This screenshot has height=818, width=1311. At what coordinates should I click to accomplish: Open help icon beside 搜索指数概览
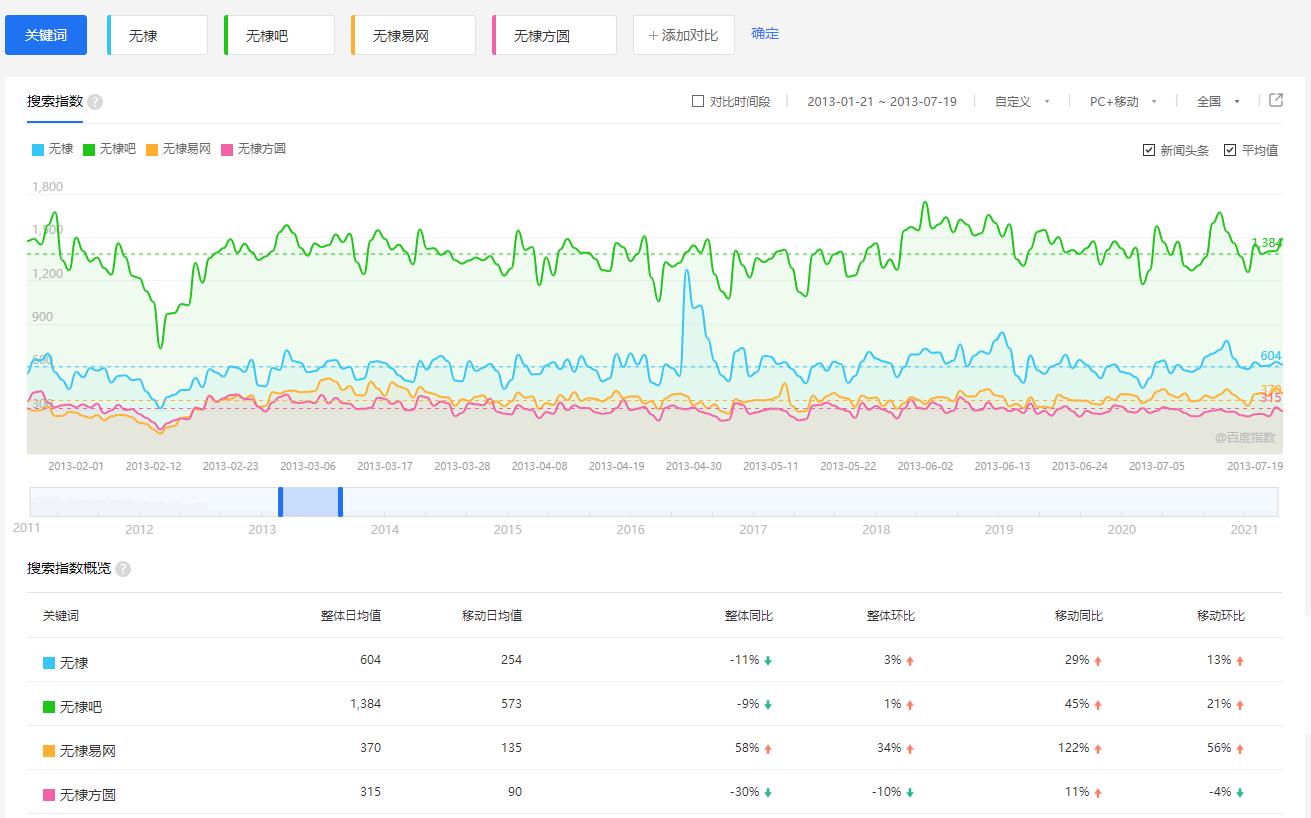point(123,569)
